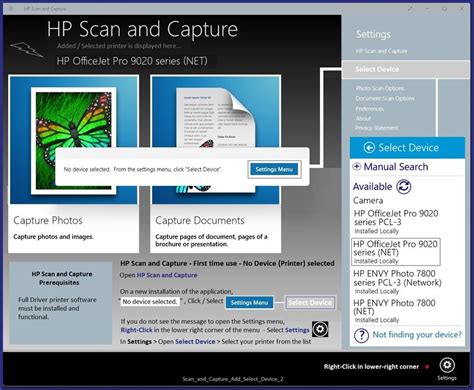
Task: Choose HP OfficeJet Pro 9020 series (NET)
Action: (396, 252)
